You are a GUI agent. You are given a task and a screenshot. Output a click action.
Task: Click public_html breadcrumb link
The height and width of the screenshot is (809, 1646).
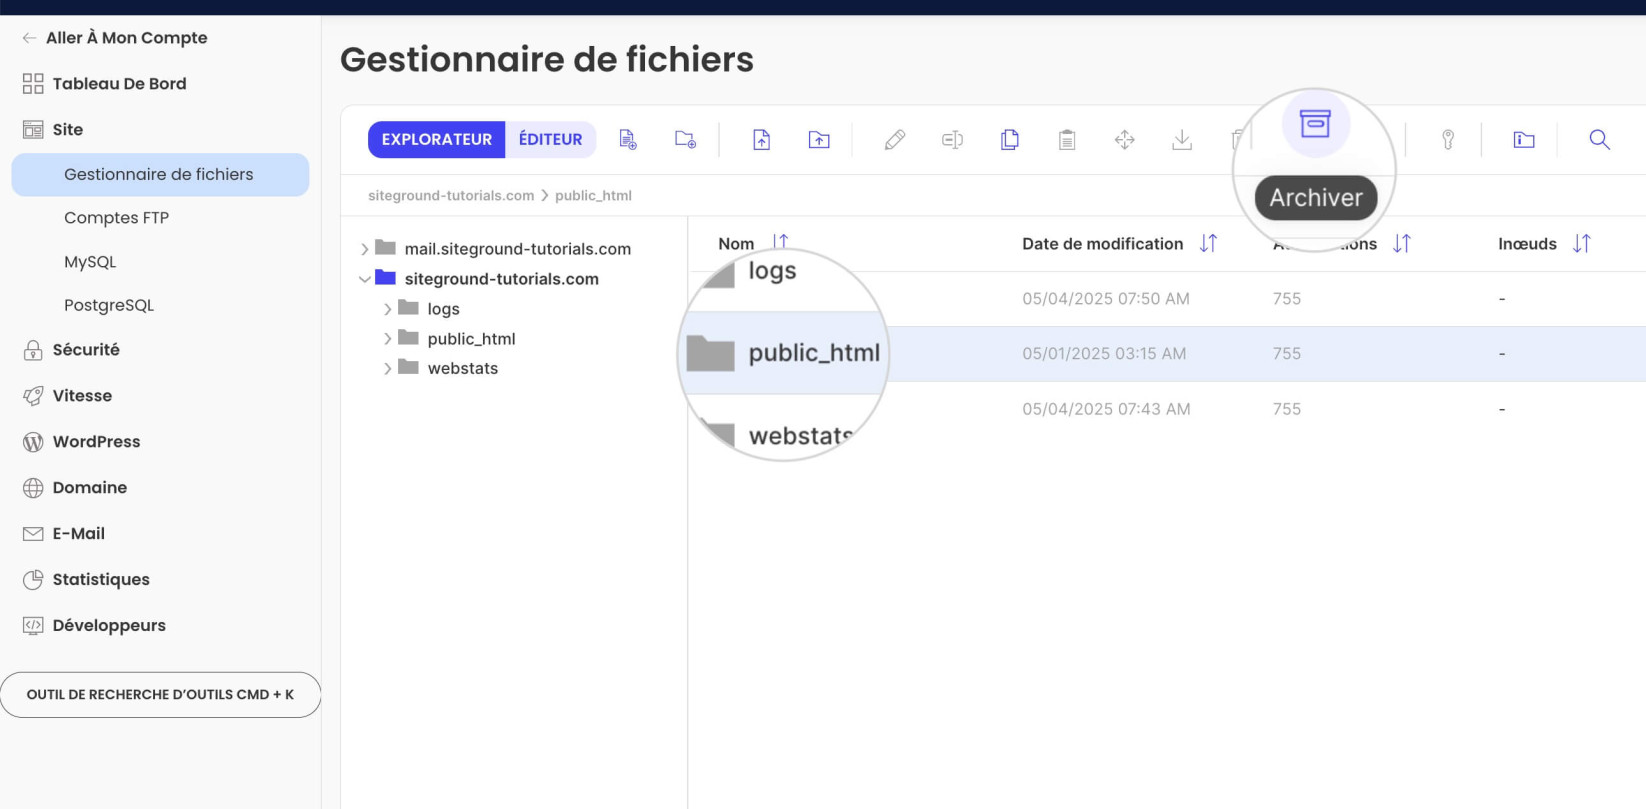click(593, 196)
